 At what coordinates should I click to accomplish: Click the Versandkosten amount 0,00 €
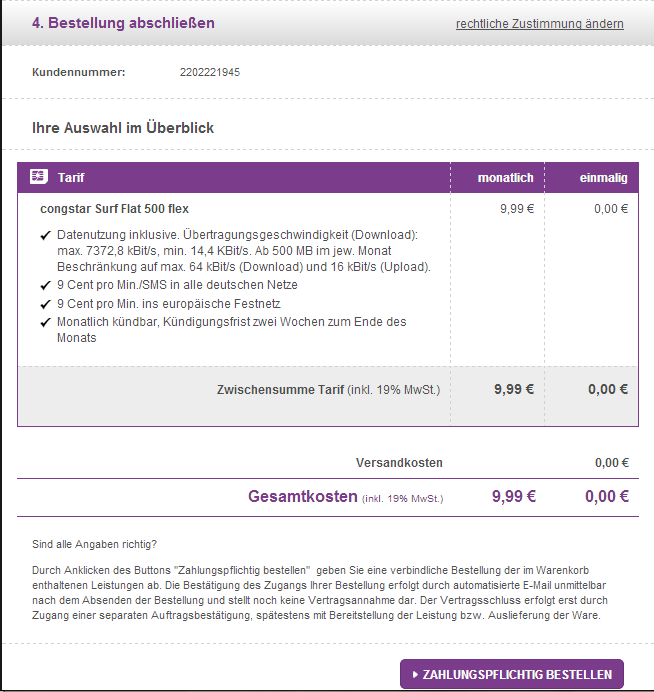pyautogui.click(x=611, y=463)
